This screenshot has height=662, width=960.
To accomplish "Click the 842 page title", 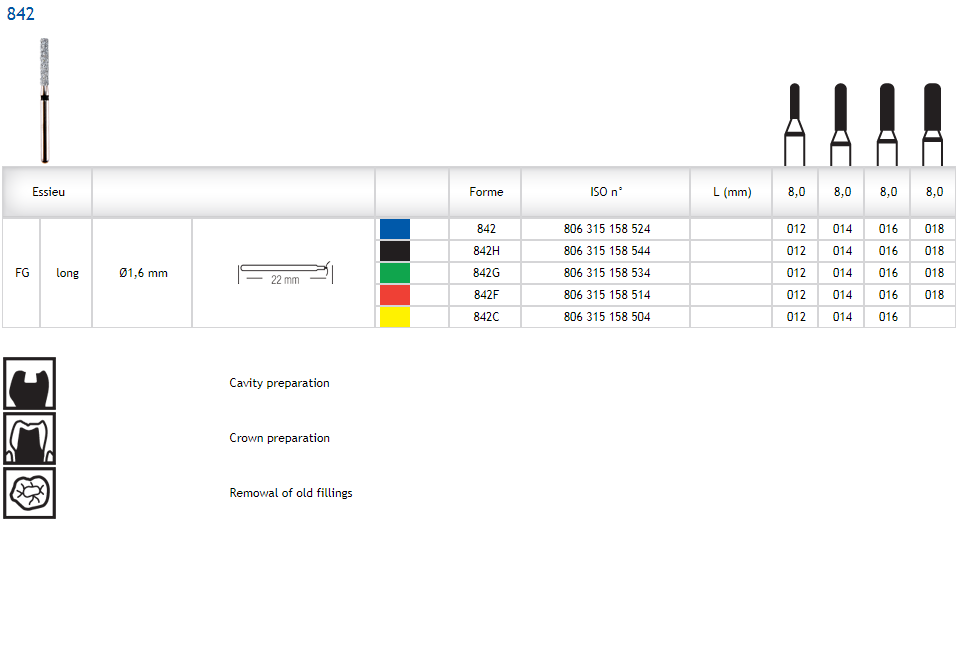I will point(21,14).
